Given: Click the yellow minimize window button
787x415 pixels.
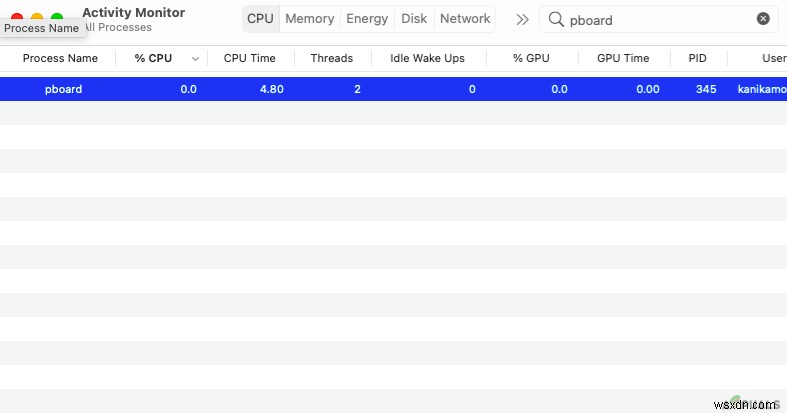Looking at the screenshot, I should pyautogui.click(x=37, y=18).
